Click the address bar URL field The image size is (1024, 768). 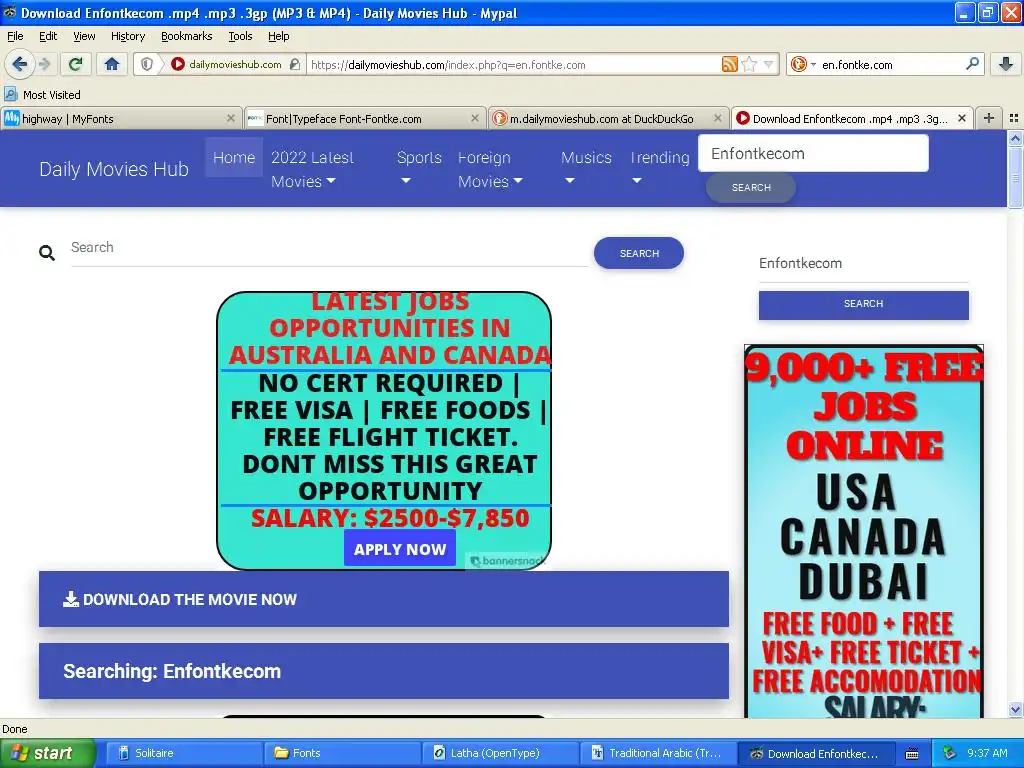[x=513, y=64]
